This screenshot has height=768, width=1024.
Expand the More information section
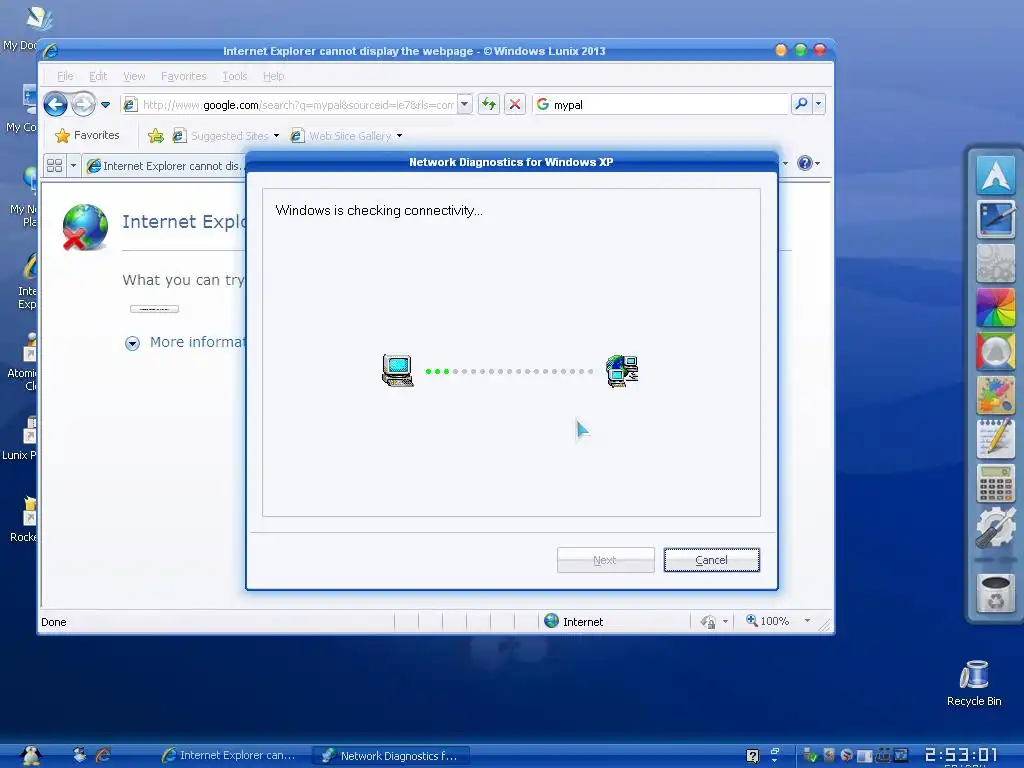[x=186, y=342]
